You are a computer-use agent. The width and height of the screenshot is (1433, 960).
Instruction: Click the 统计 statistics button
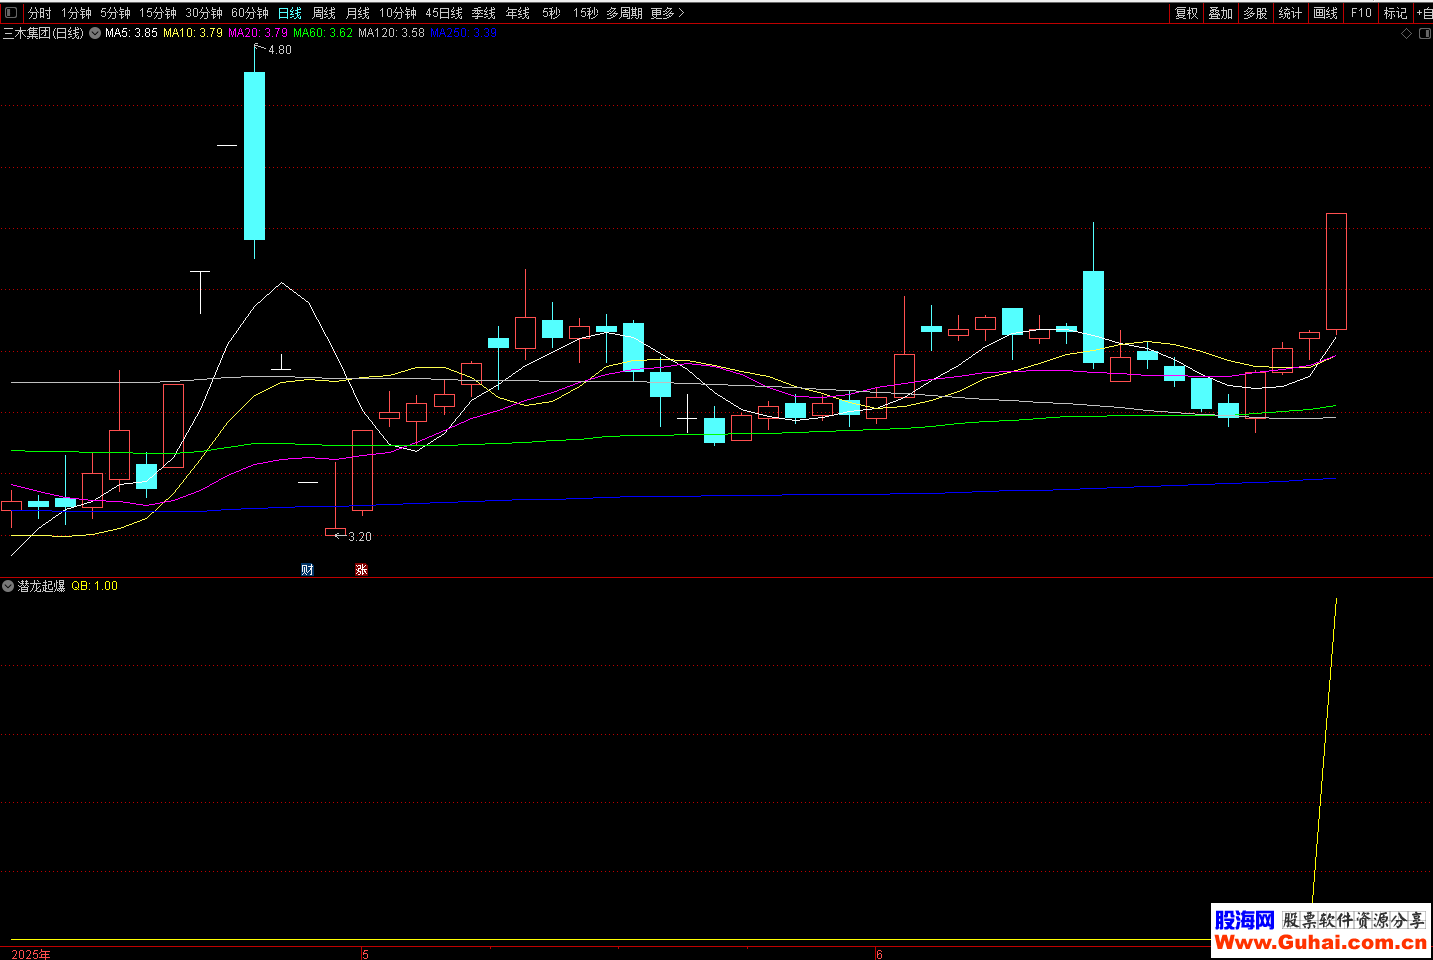pyautogui.click(x=1291, y=13)
